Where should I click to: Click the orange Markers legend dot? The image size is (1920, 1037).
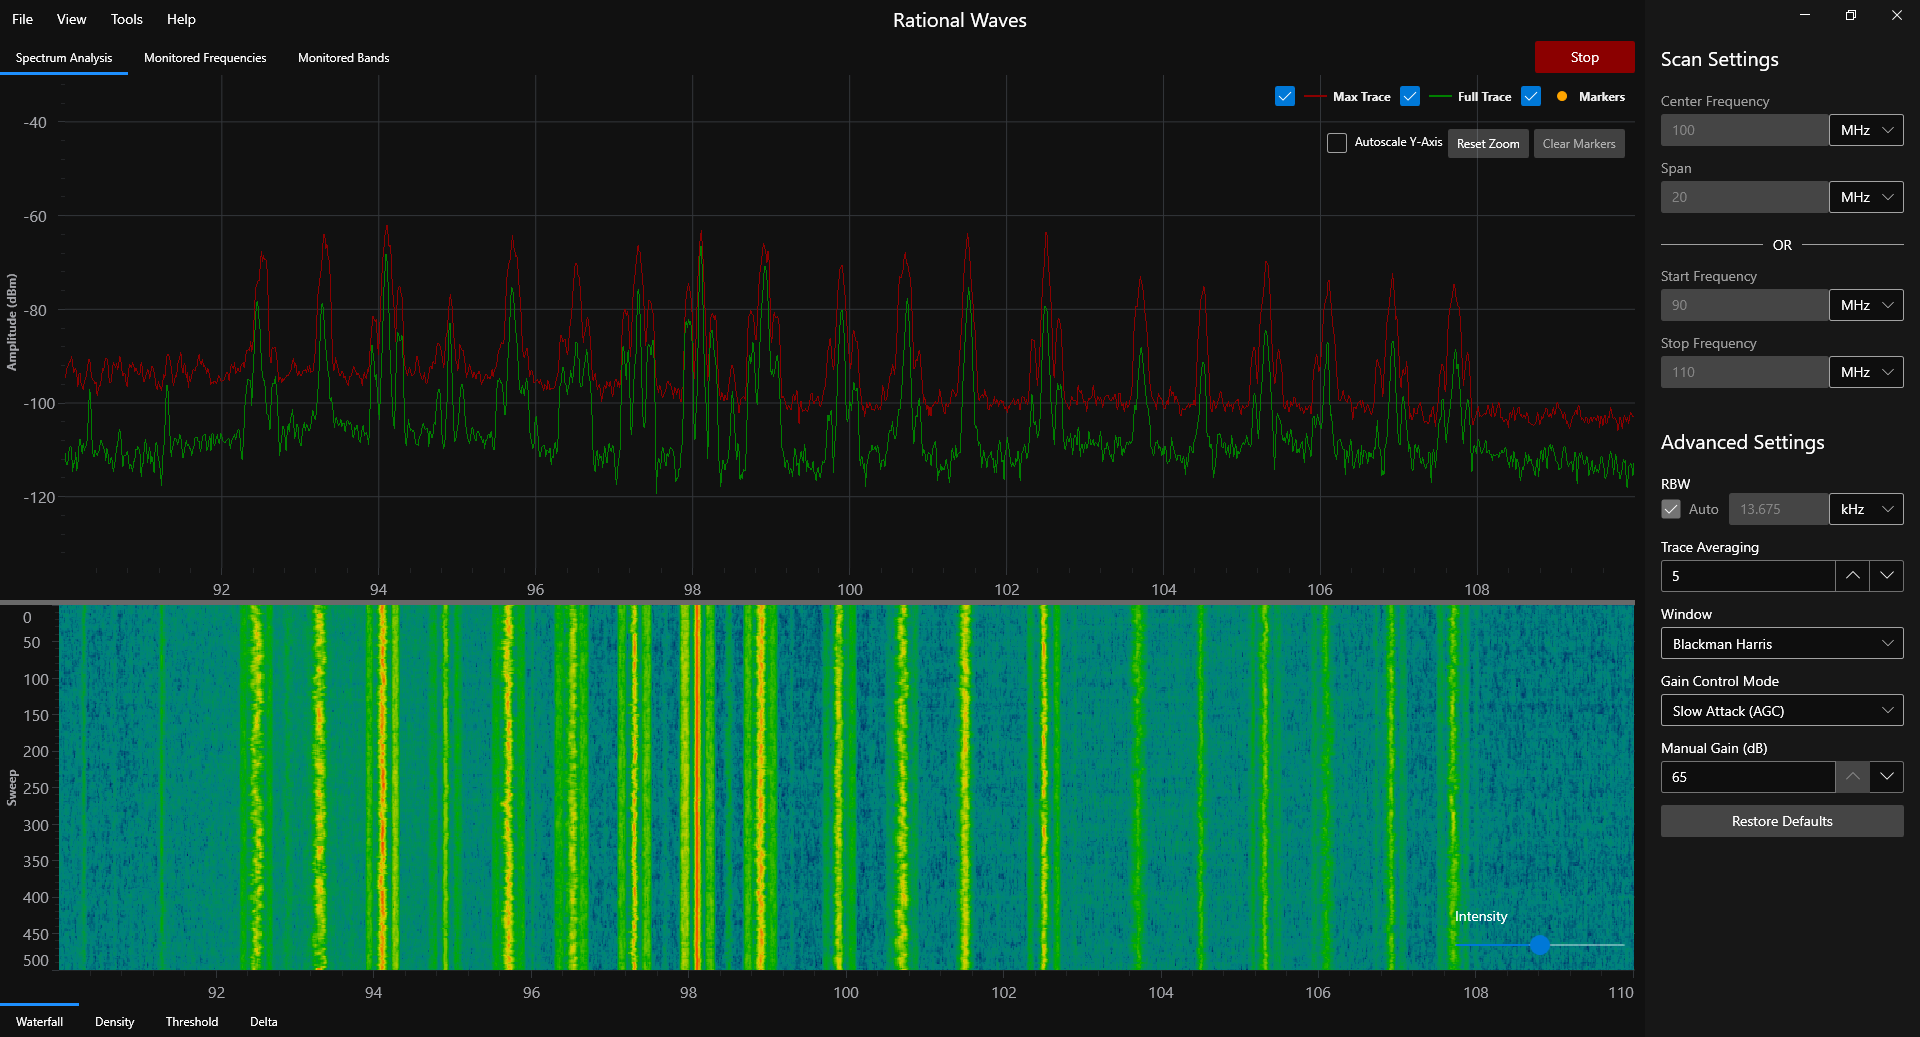pos(1562,97)
